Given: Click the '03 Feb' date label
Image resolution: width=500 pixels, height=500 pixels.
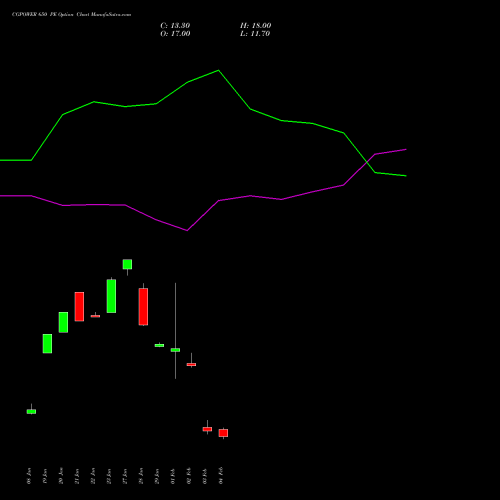Looking at the screenshot, I should tap(205, 476).
